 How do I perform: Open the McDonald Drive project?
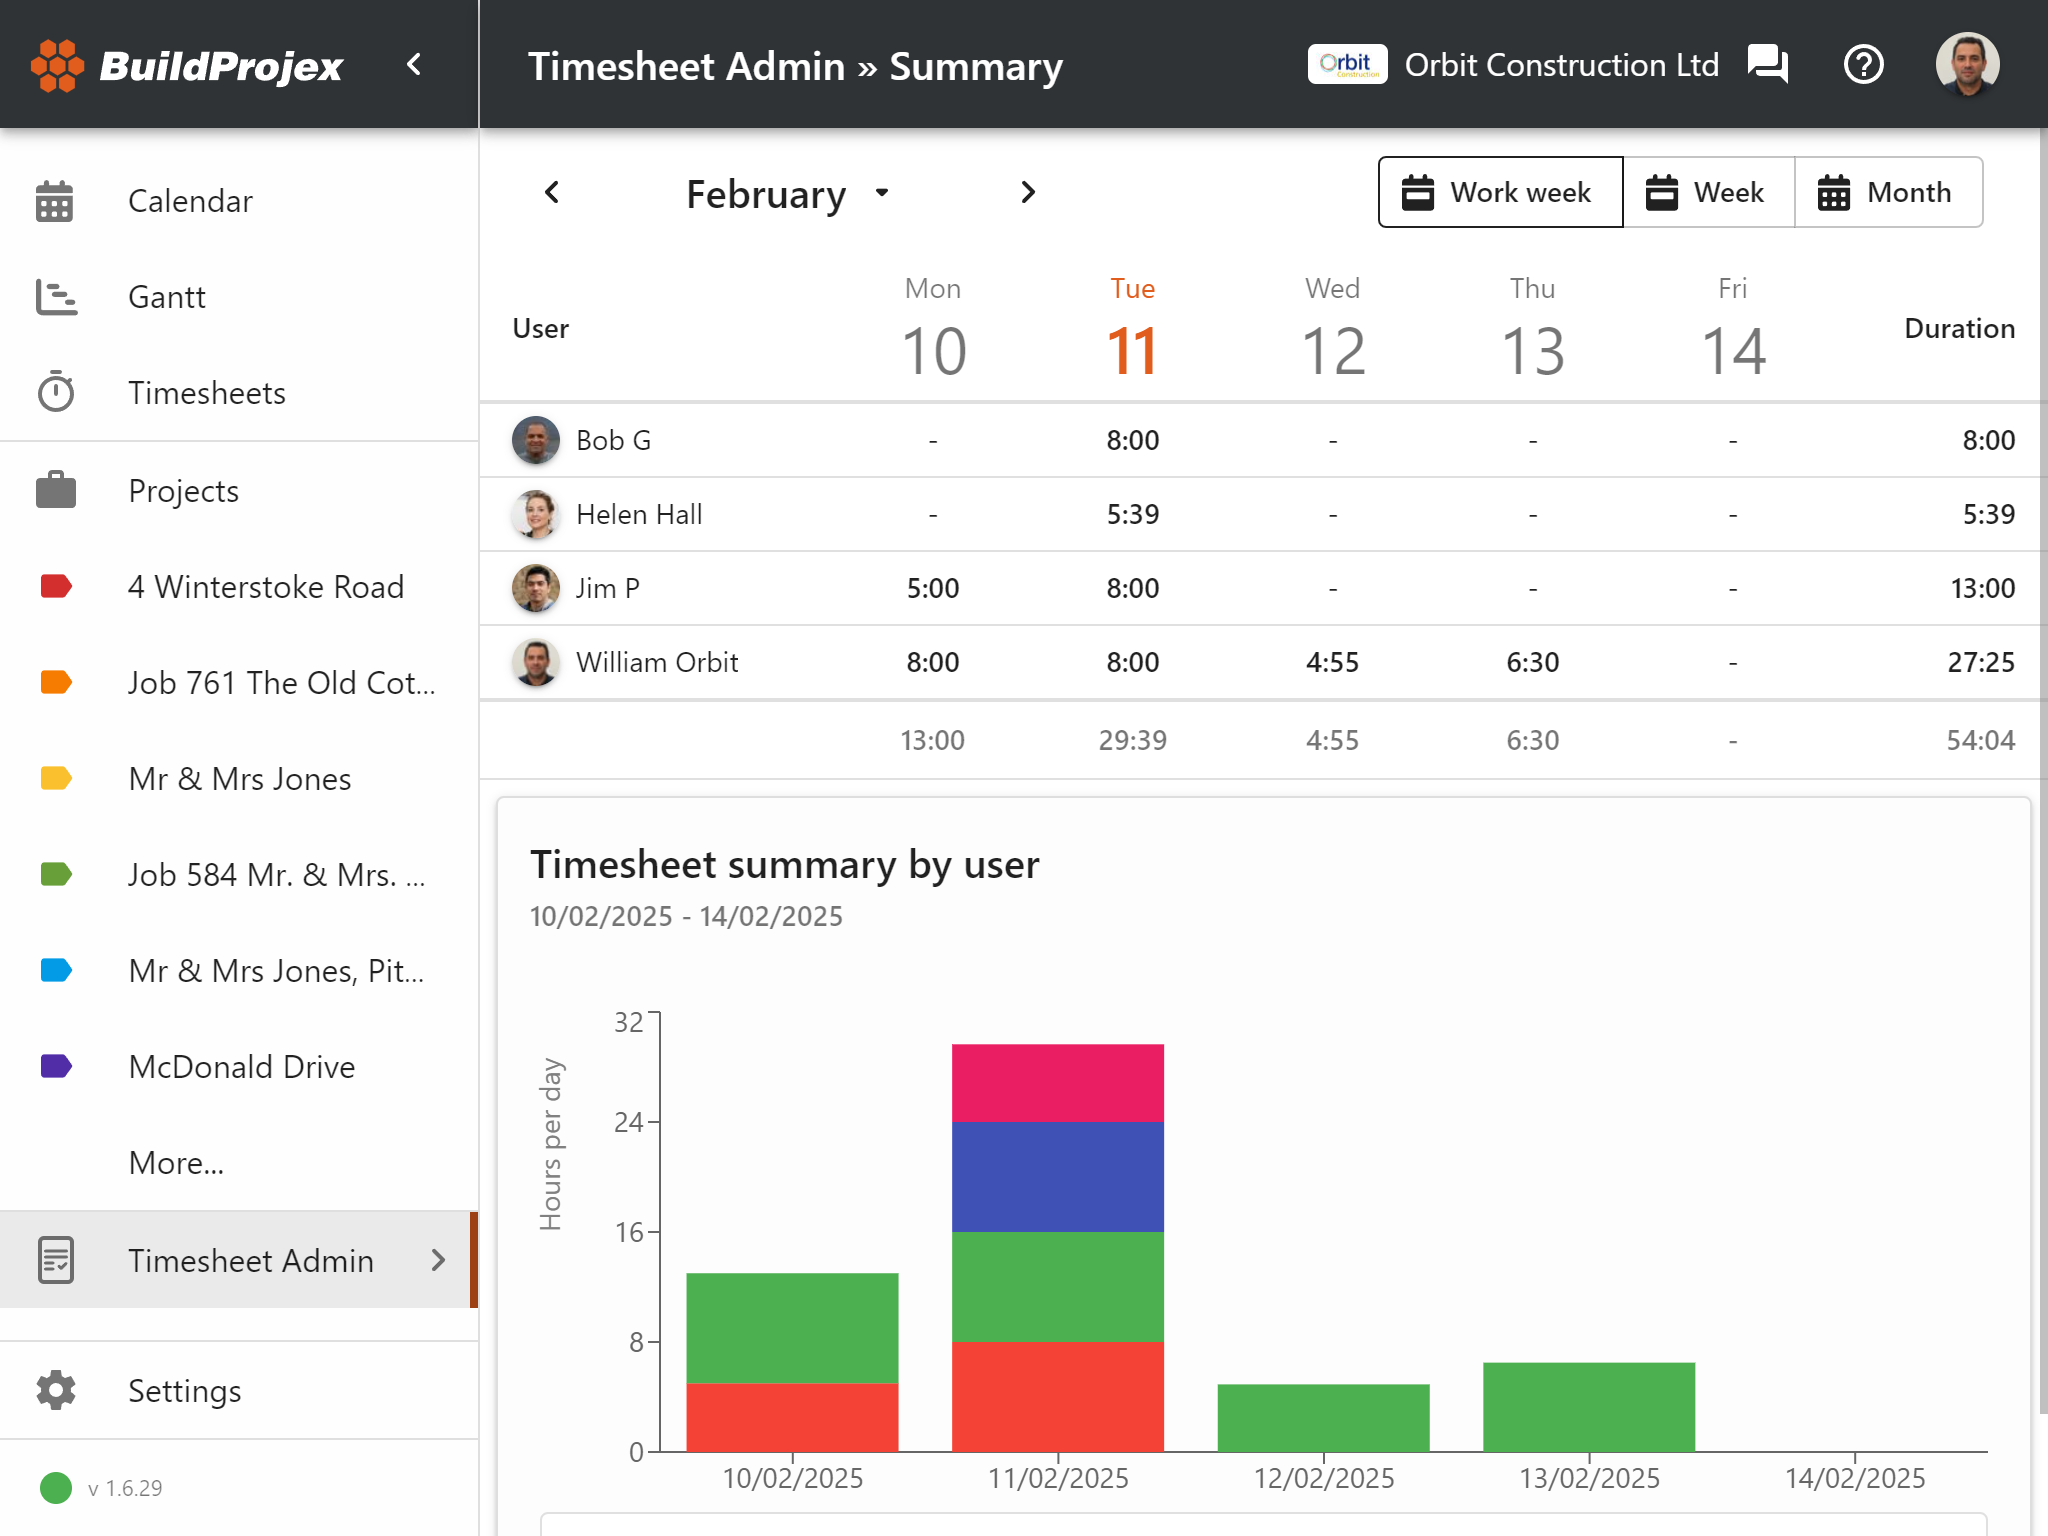tap(241, 1067)
